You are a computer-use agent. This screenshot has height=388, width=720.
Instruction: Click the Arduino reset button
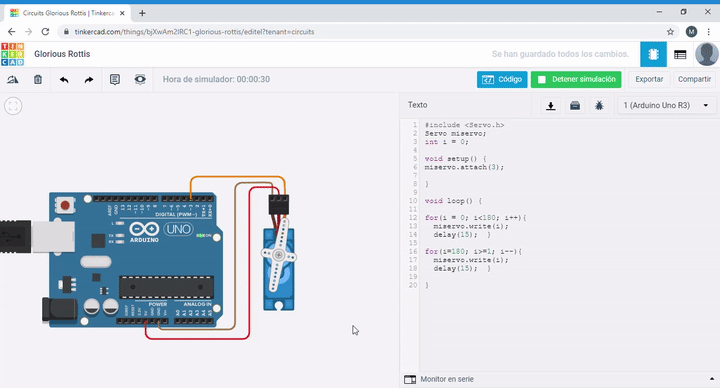tap(65, 205)
